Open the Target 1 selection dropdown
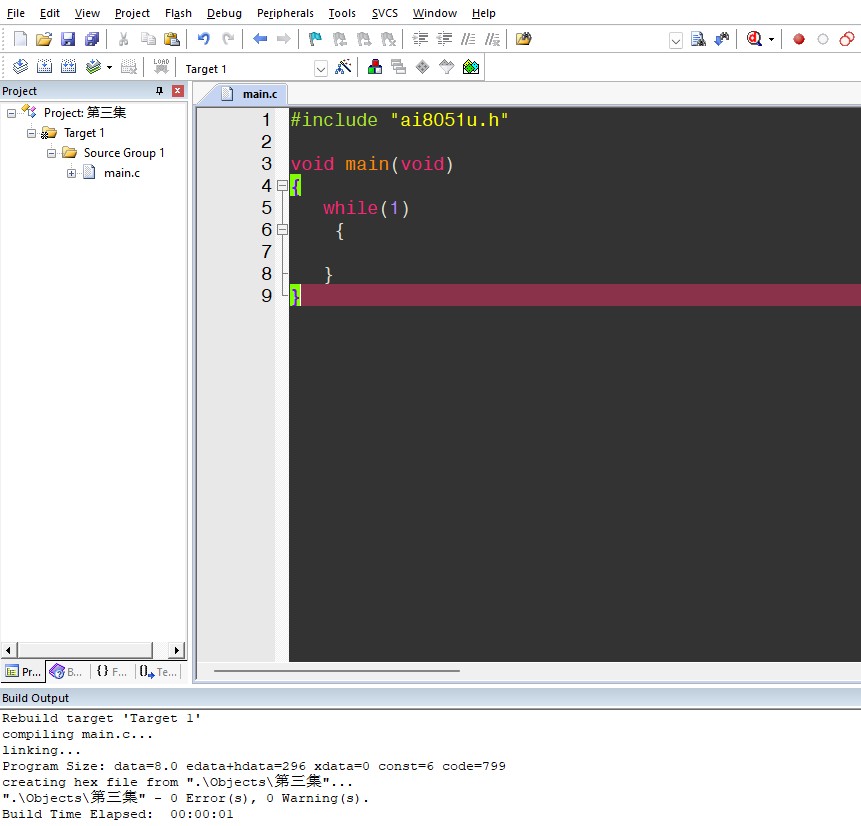Image resolution: width=861 pixels, height=826 pixels. click(321, 69)
